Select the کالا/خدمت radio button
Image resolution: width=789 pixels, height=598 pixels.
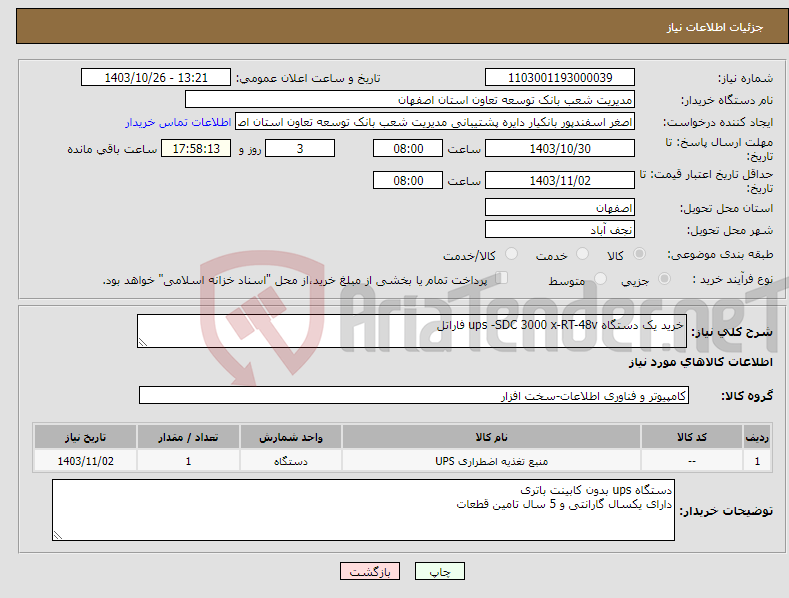pyautogui.click(x=511, y=254)
